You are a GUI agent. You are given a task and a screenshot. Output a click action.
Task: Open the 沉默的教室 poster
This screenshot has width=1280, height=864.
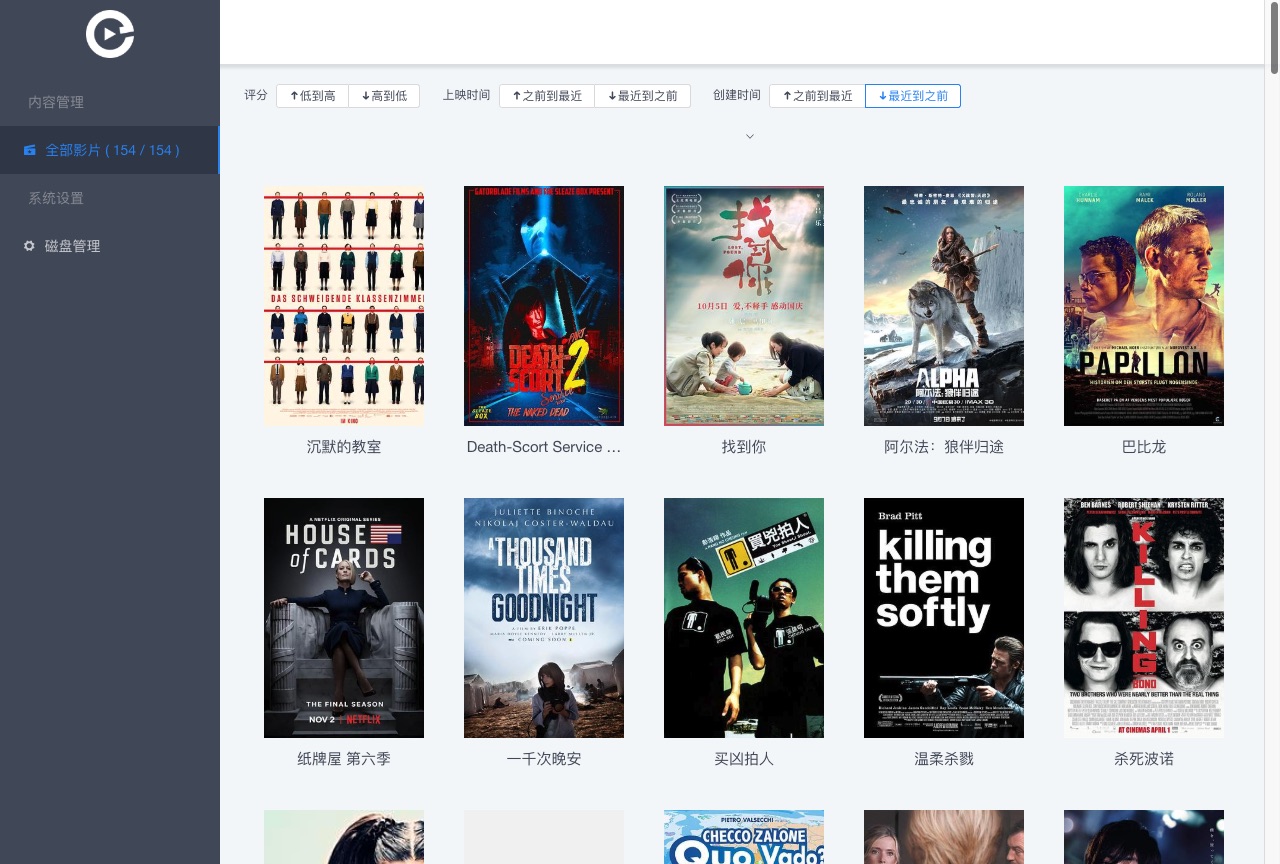[x=344, y=306]
